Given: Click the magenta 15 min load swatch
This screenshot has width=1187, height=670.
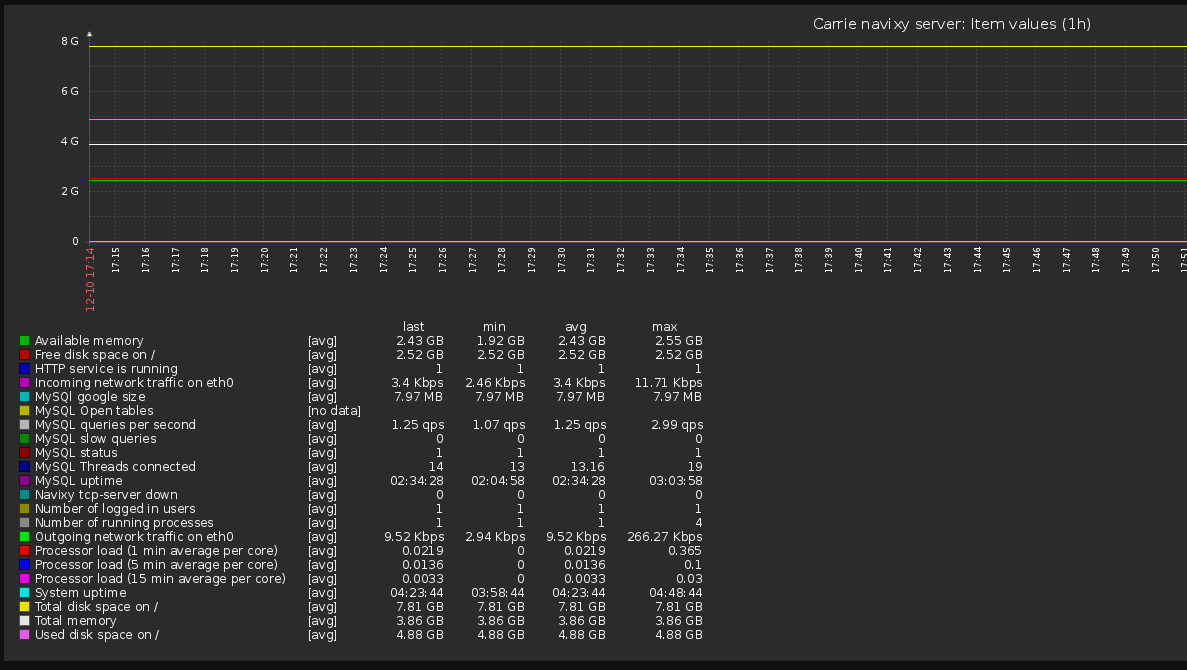Looking at the screenshot, I should 24,579.
